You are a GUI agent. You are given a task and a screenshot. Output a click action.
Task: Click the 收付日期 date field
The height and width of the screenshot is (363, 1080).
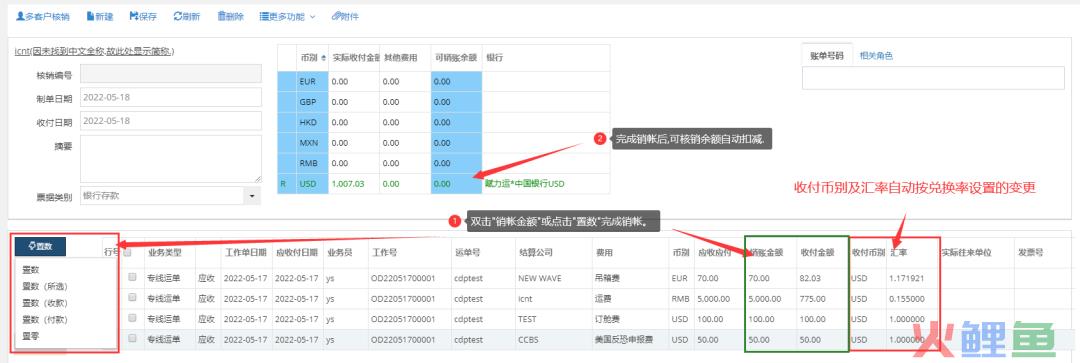171,121
